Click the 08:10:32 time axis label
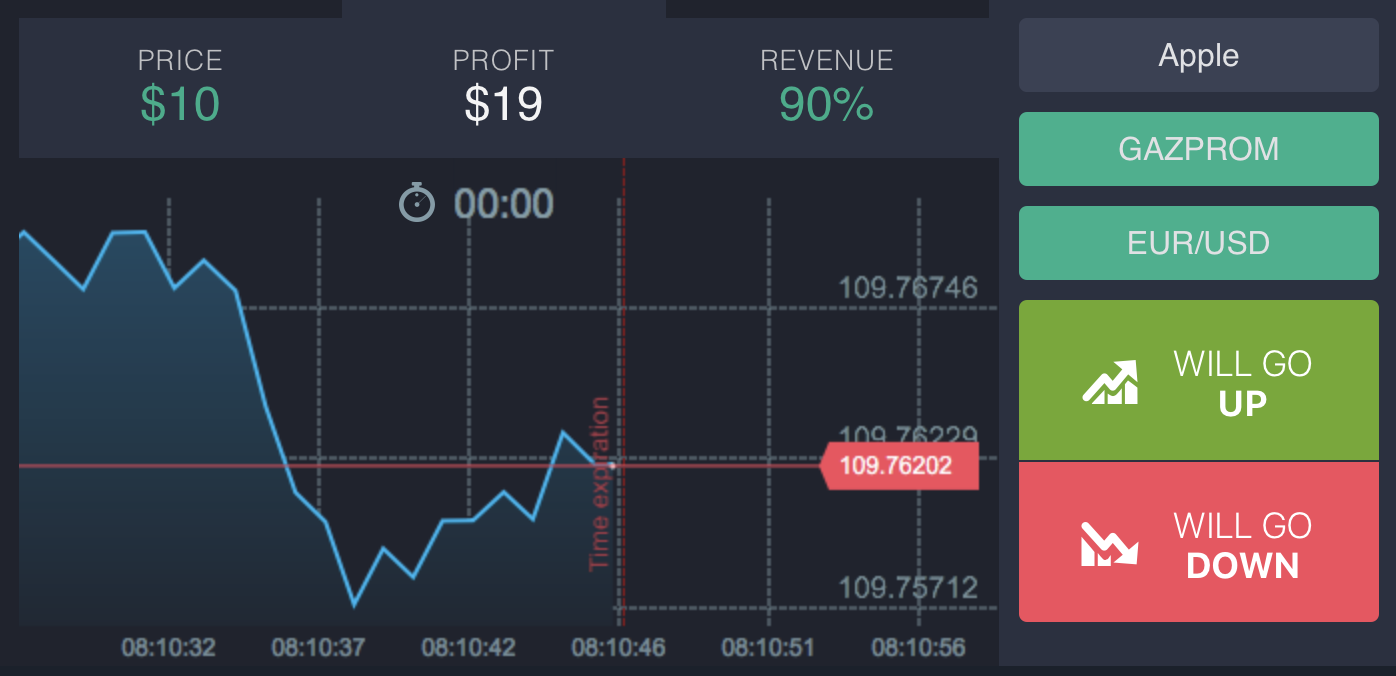This screenshot has height=676, width=1396. tap(168, 648)
